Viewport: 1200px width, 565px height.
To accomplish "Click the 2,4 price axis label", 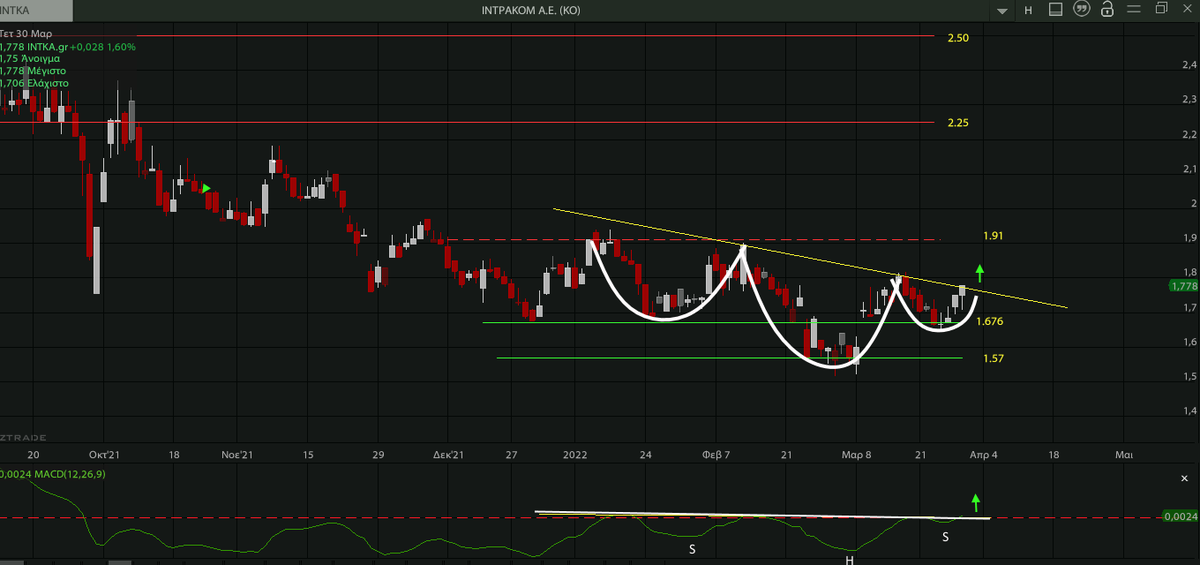I will (1188, 65).
